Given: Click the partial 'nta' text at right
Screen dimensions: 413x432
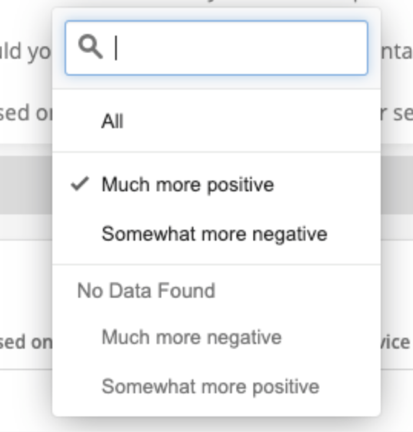Looking at the screenshot, I should point(397,52).
